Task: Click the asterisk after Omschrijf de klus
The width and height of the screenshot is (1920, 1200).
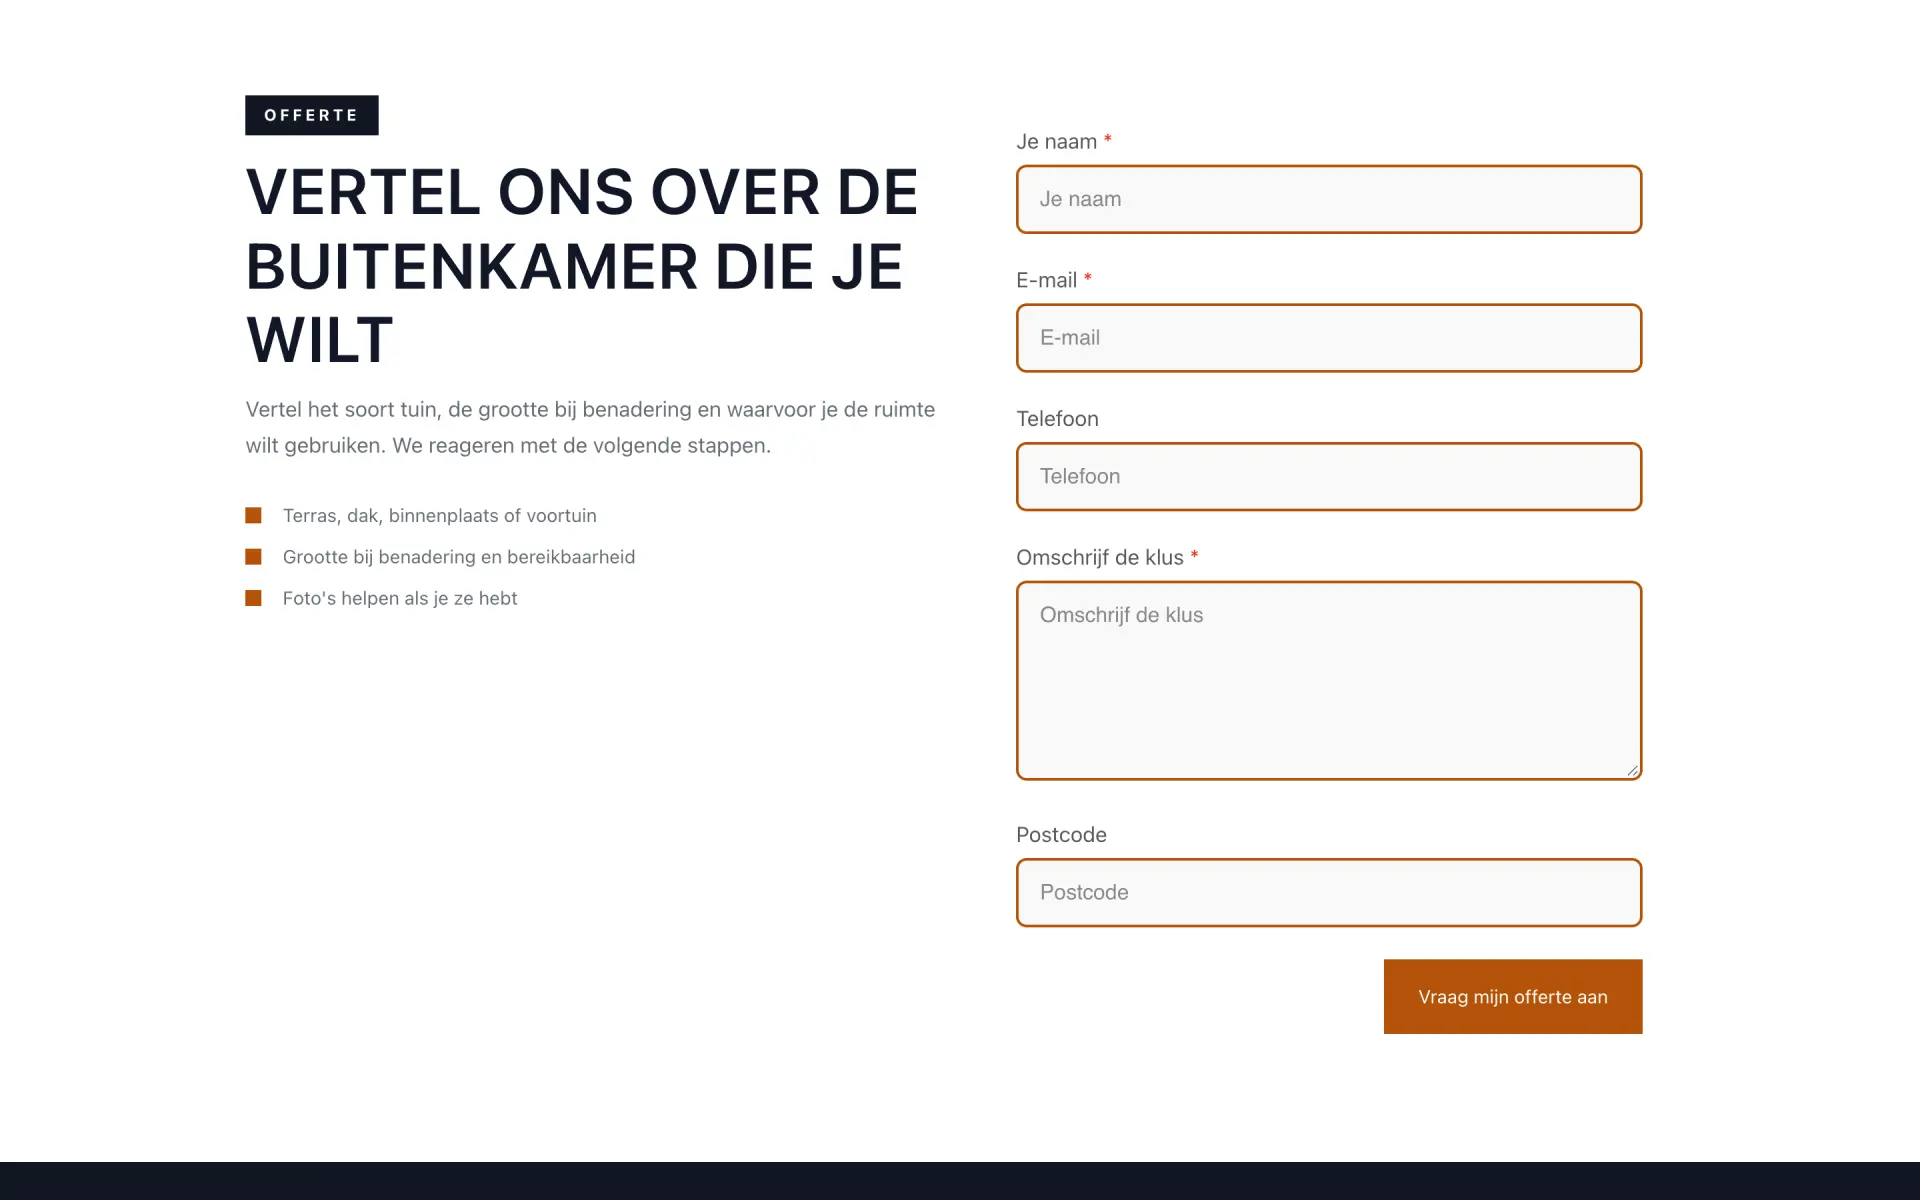Action: [x=1194, y=556]
